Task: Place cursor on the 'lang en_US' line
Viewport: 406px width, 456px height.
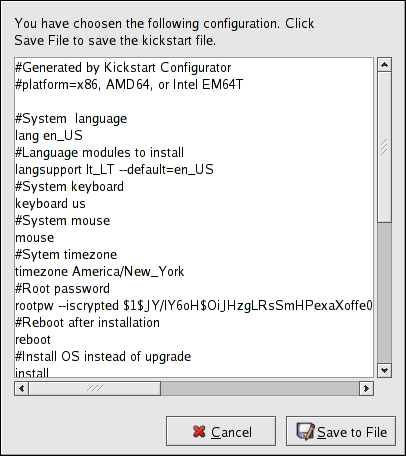Action: pos(49,136)
